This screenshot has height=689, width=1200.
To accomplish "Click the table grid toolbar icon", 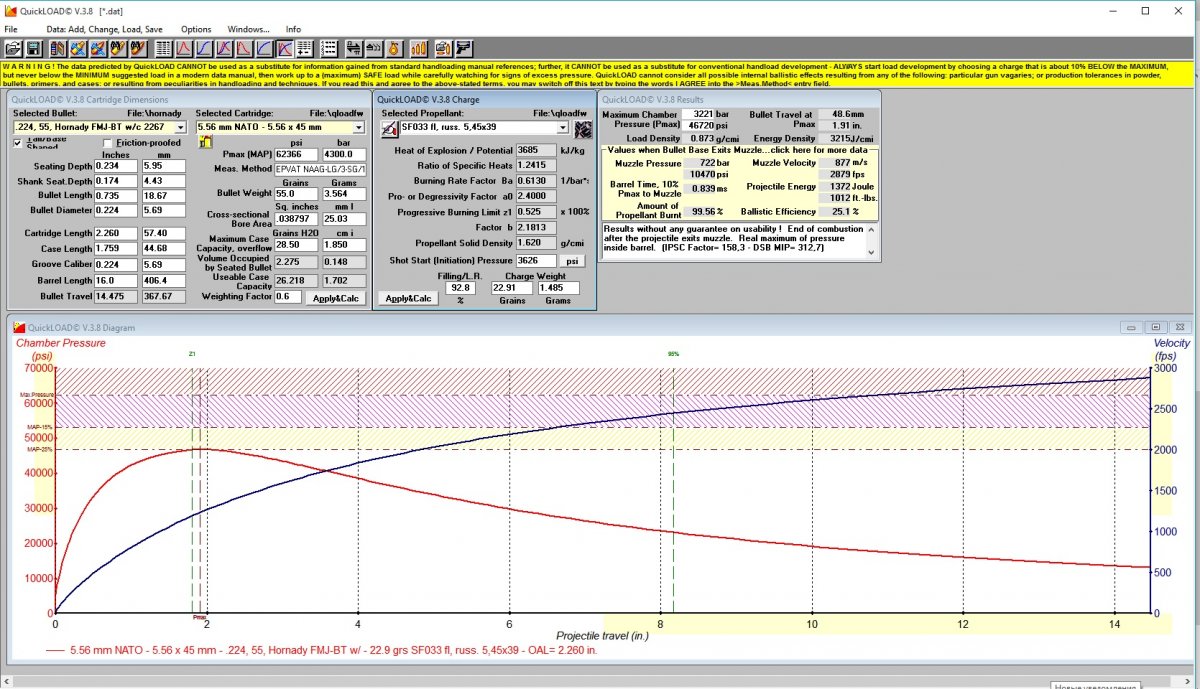I will [x=164, y=48].
